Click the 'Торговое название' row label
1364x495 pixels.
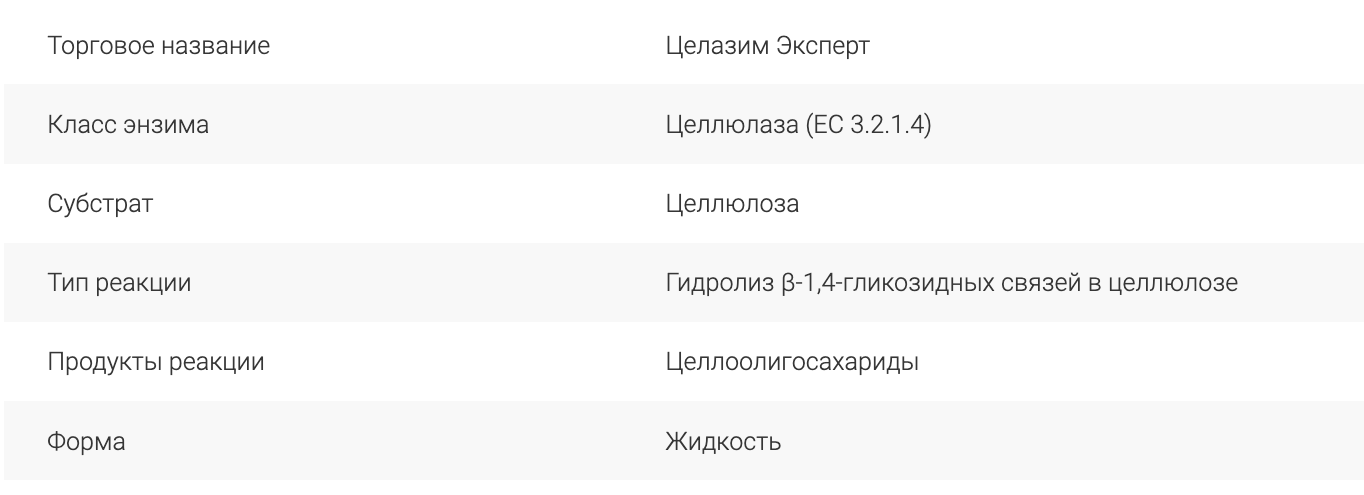[159, 47]
